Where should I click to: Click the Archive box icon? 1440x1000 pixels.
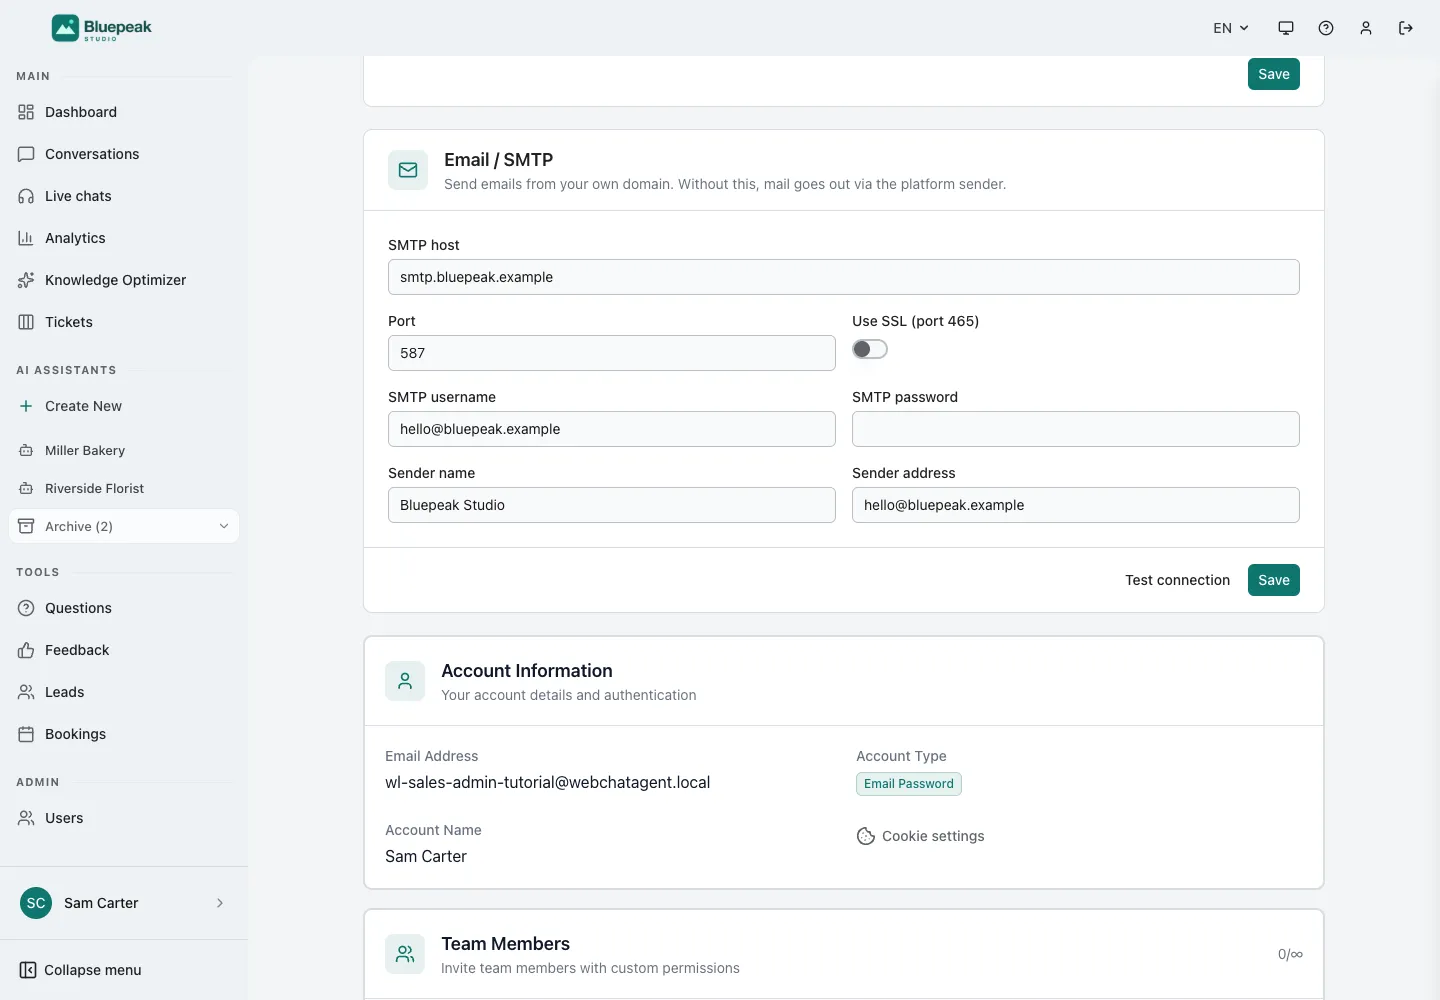tap(26, 526)
